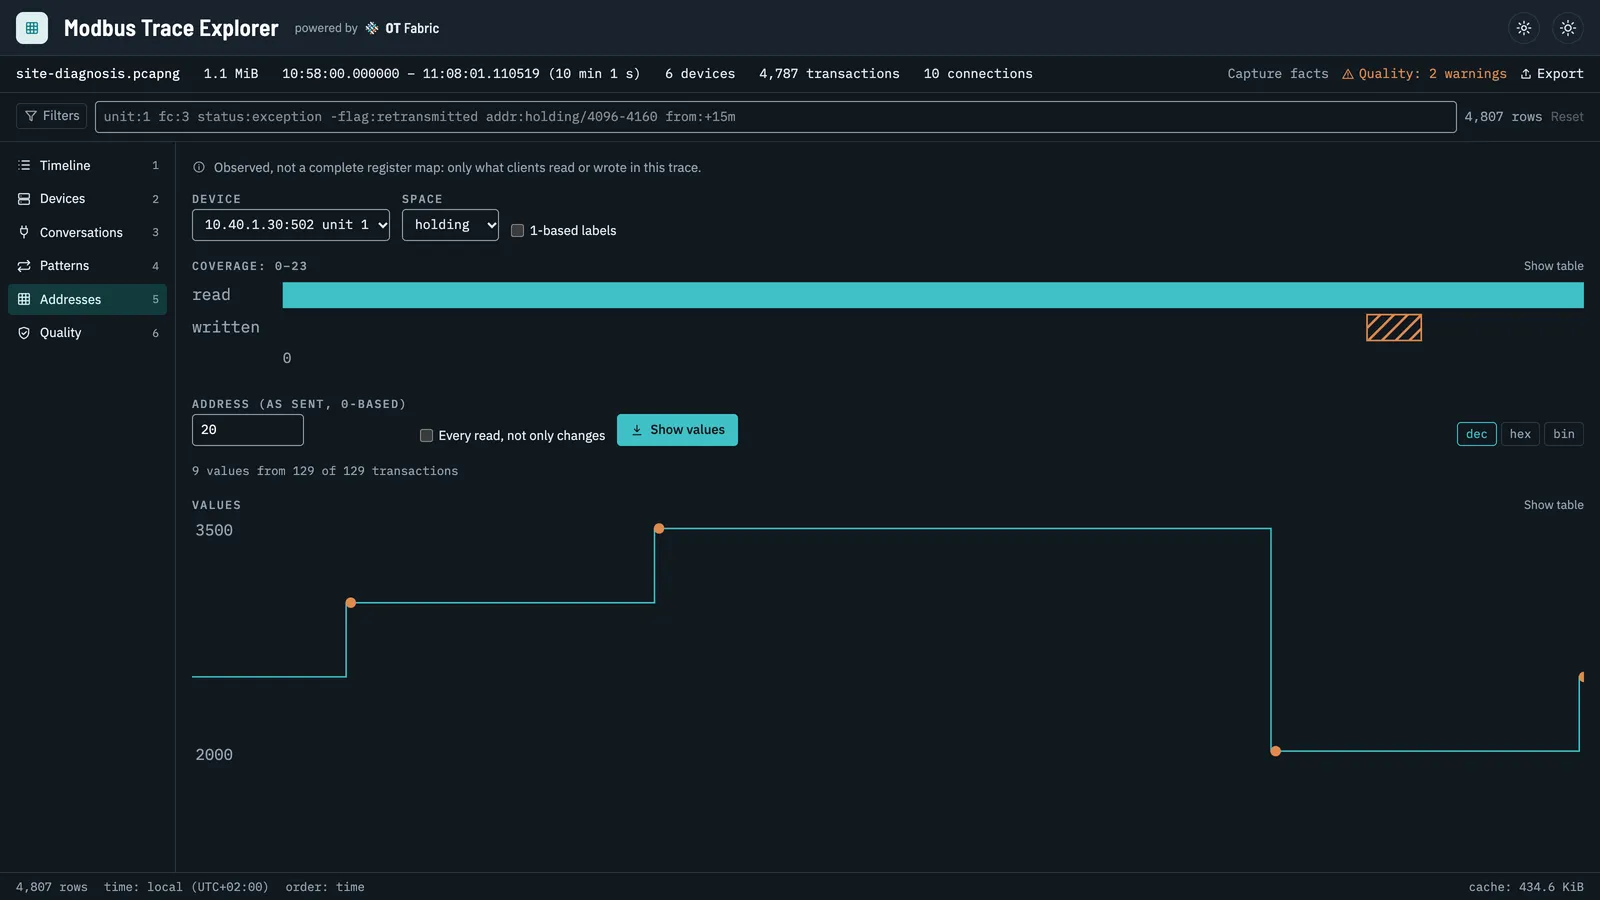Click the Modbus Trace Explorer app logo icon
1600x900 pixels.
coord(32,28)
